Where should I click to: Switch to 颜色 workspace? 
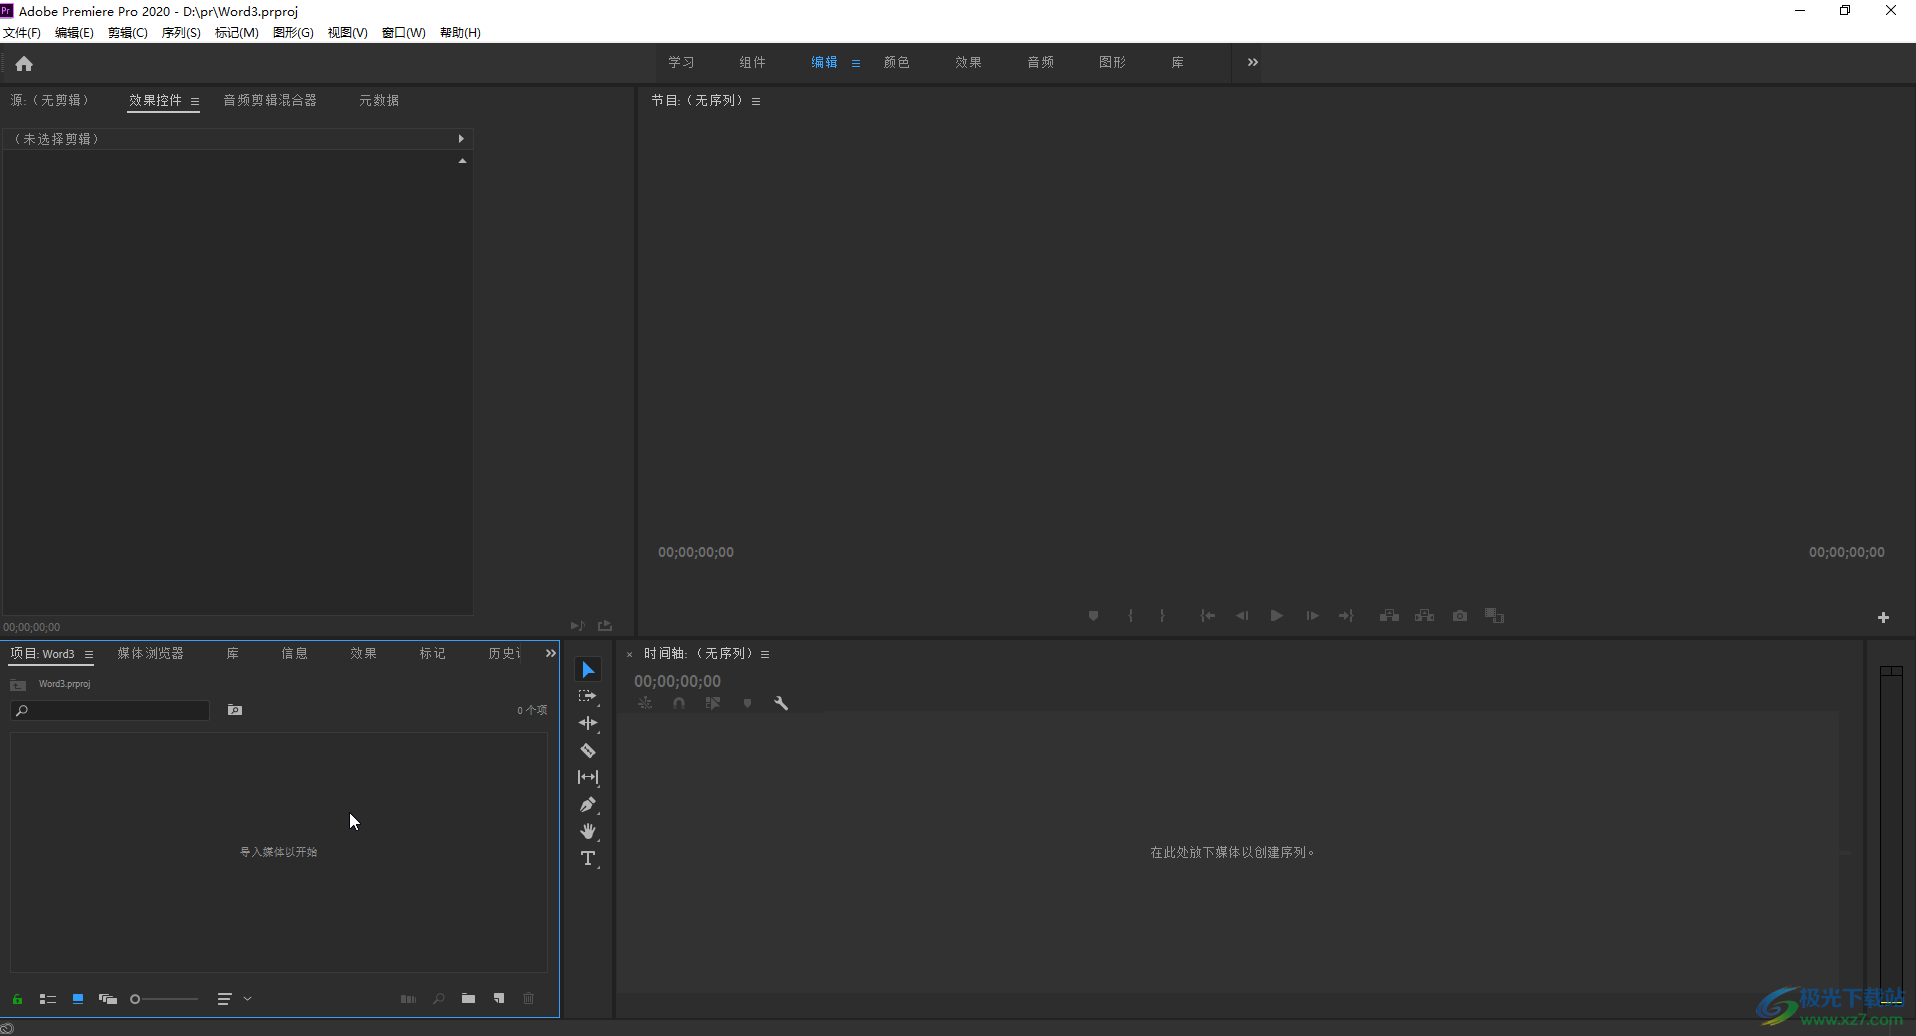pyautogui.click(x=897, y=62)
